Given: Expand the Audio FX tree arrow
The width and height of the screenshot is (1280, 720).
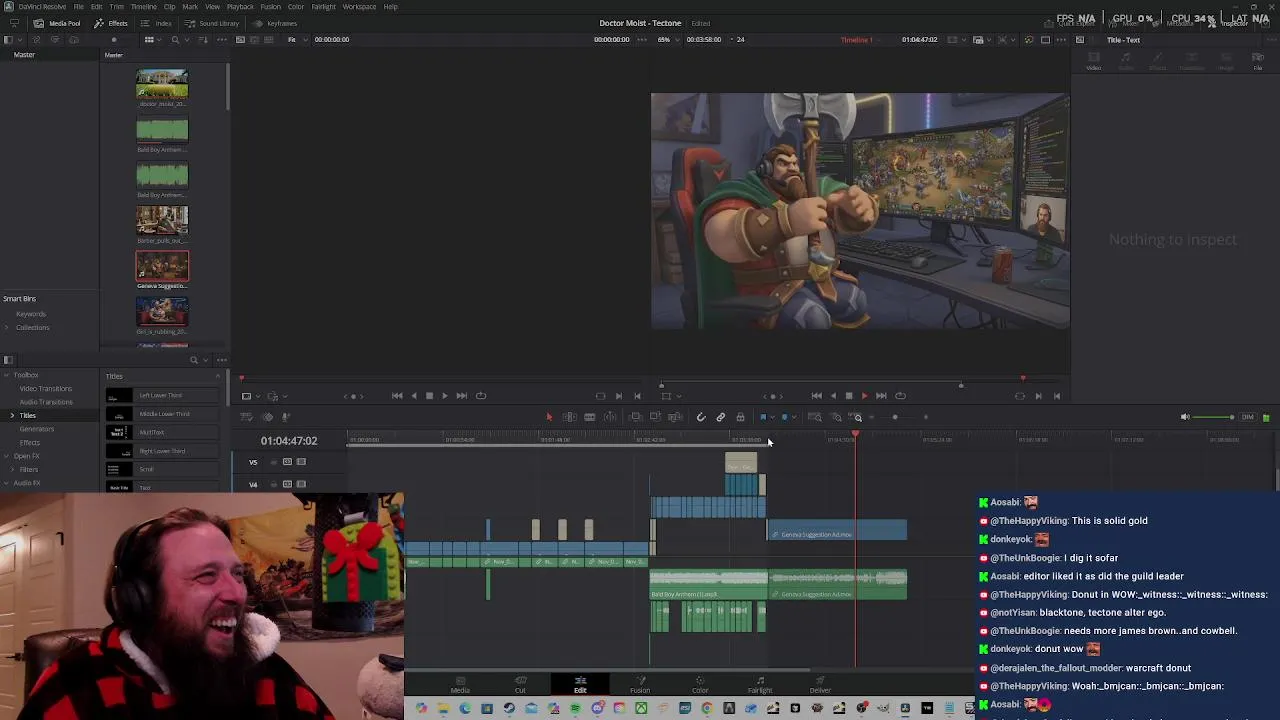Looking at the screenshot, I should [x=6, y=483].
